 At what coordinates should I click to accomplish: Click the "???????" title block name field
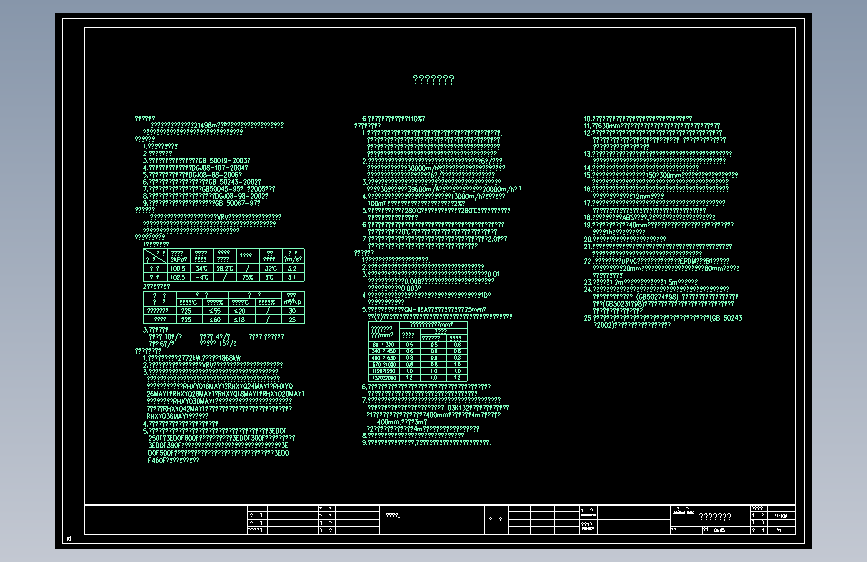(x=715, y=517)
